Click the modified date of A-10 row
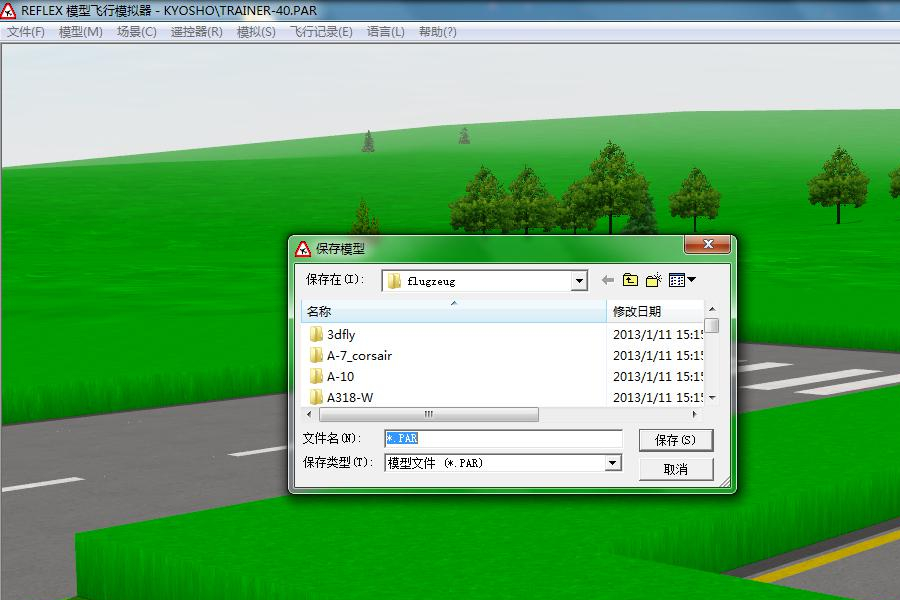Image resolution: width=900 pixels, height=600 pixels. click(658, 377)
